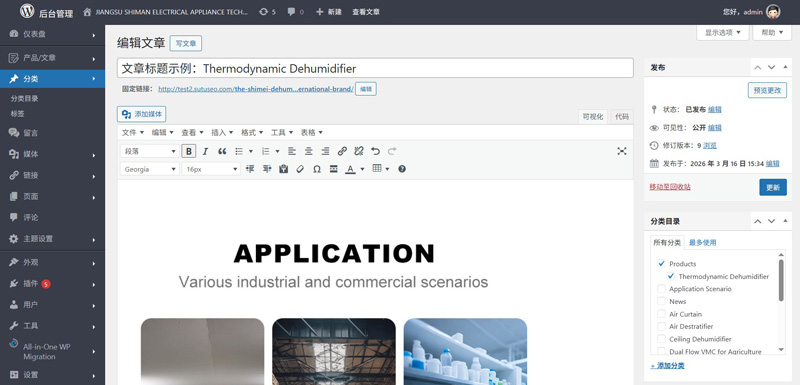Switch to 代码 code editor tab
Screen dimensions: 800x385
622,117
